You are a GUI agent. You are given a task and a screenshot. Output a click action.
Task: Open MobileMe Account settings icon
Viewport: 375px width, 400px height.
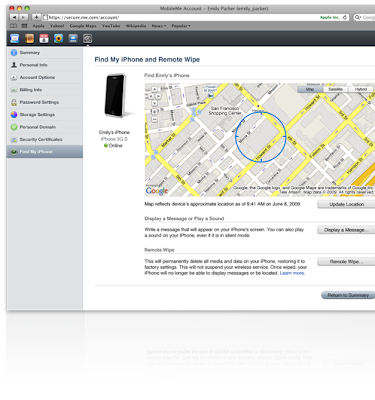pos(88,39)
